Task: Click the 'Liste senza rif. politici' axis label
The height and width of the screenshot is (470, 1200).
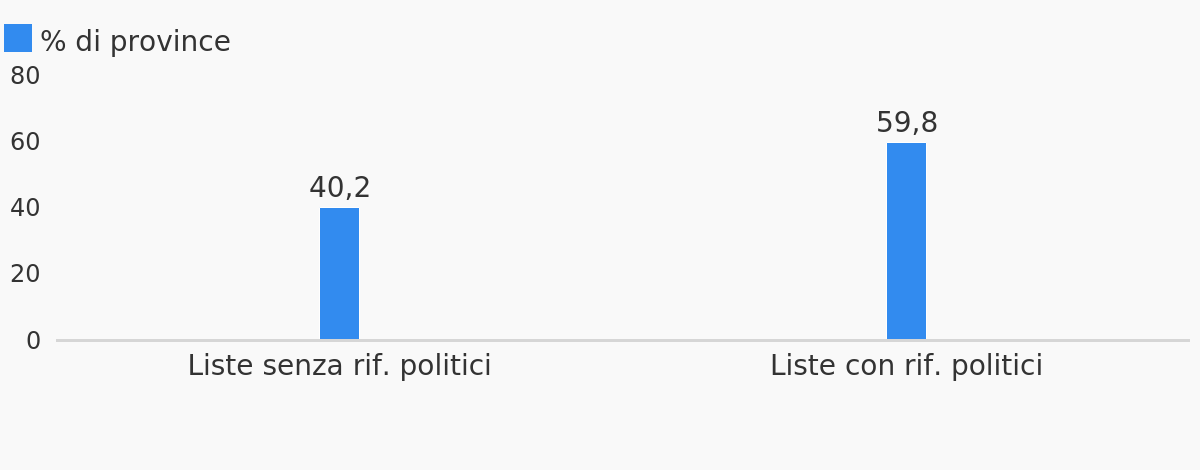Action: 340,366
